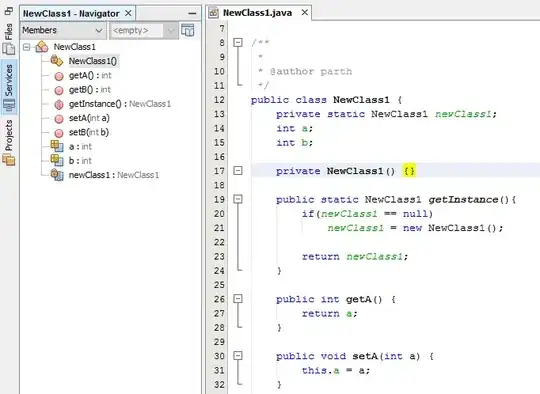The width and height of the screenshot is (540, 394).
Task: Click the NewClass1 class icon in tree
Action: (42, 47)
